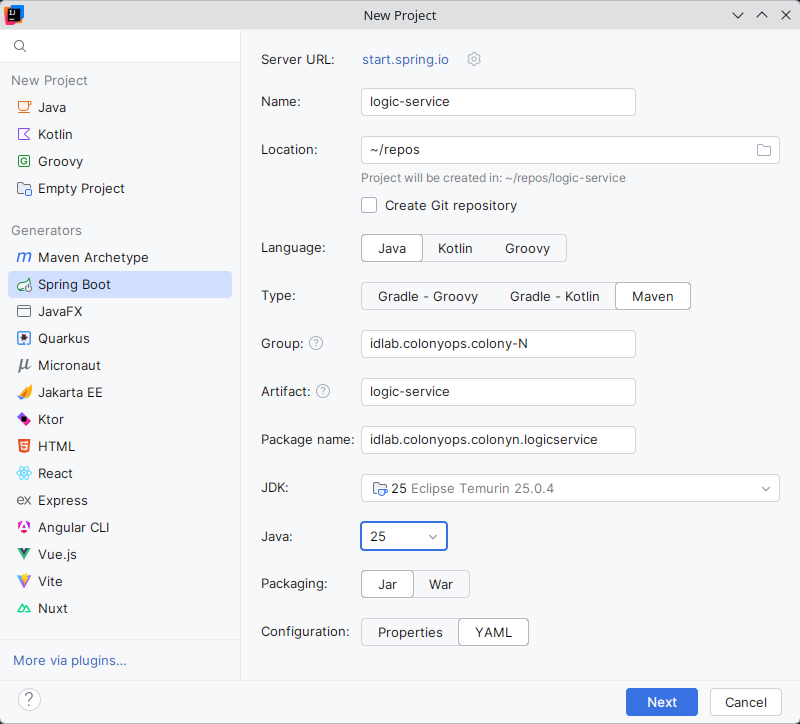Select the Kotlin project type

coord(120,134)
